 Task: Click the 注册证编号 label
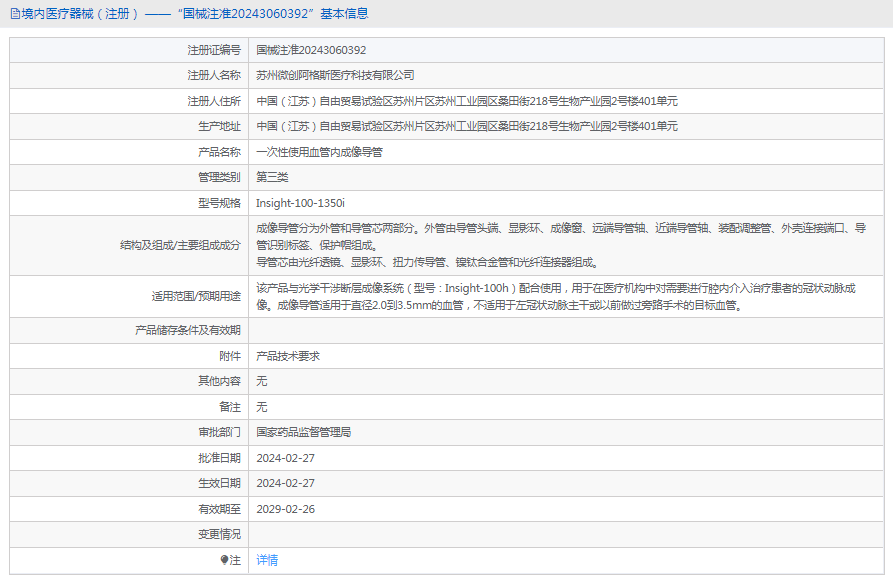pos(214,50)
